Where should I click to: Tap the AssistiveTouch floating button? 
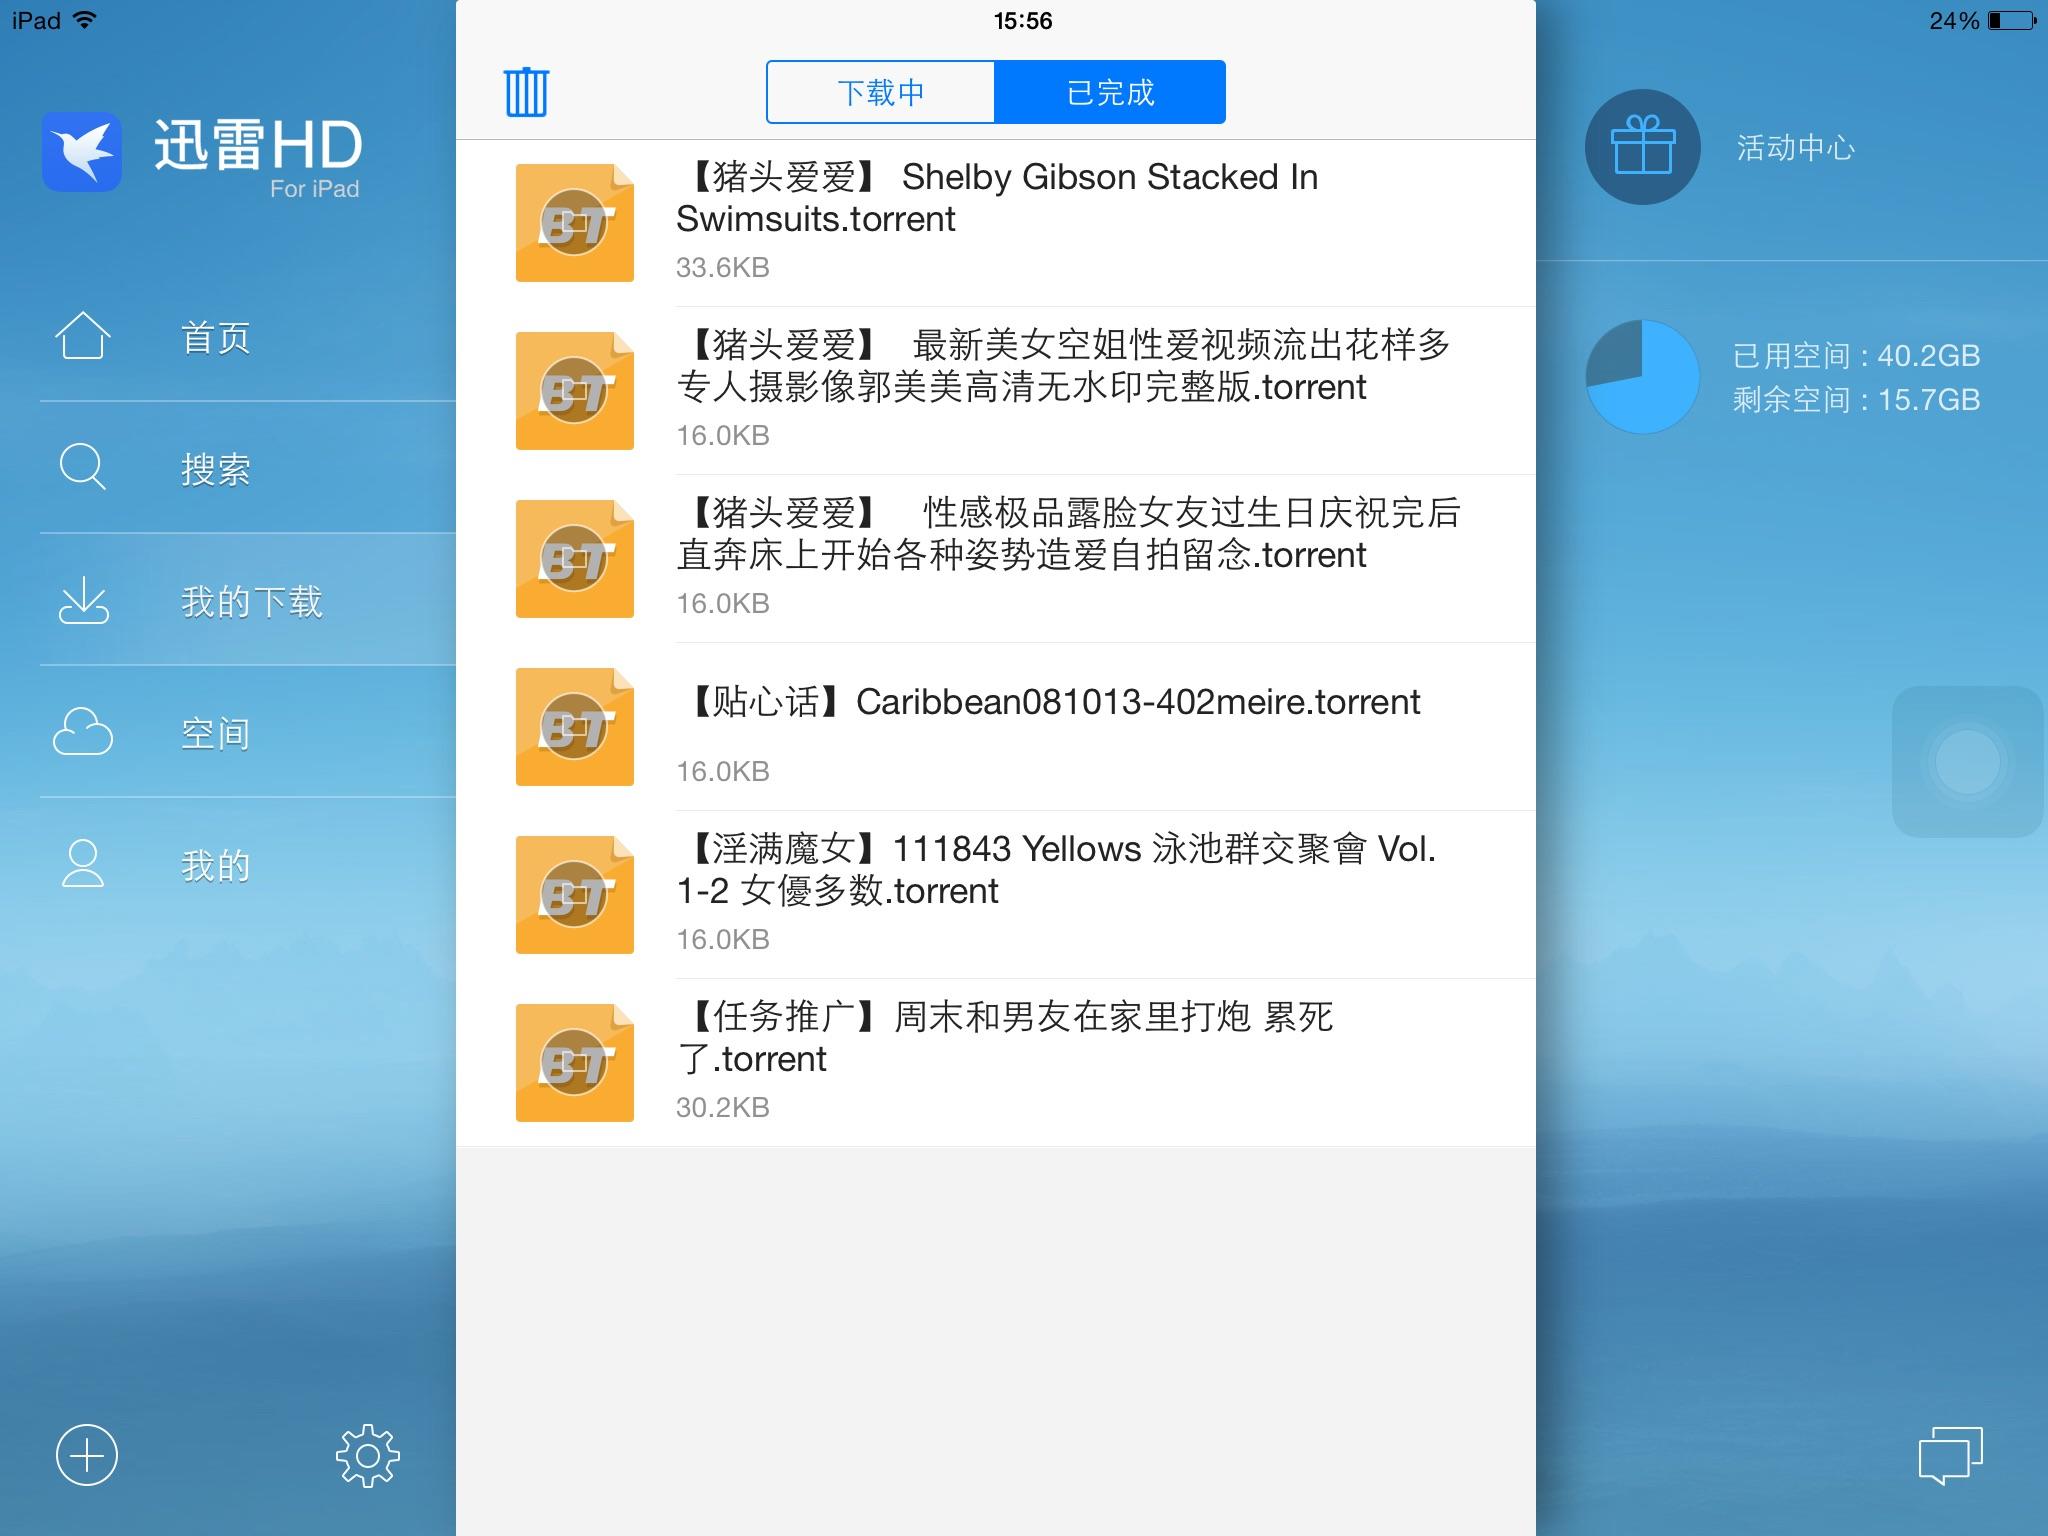click(1966, 762)
